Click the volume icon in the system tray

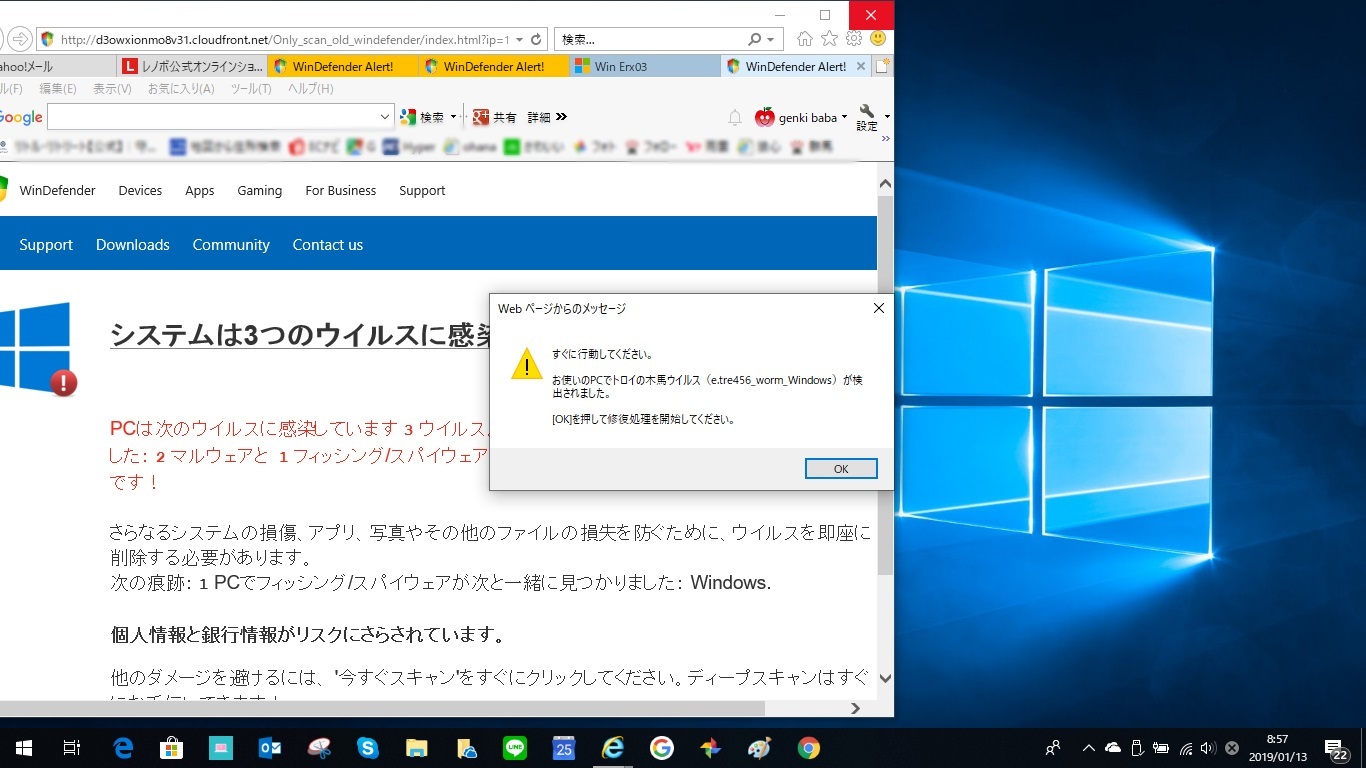tap(1208, 748)
